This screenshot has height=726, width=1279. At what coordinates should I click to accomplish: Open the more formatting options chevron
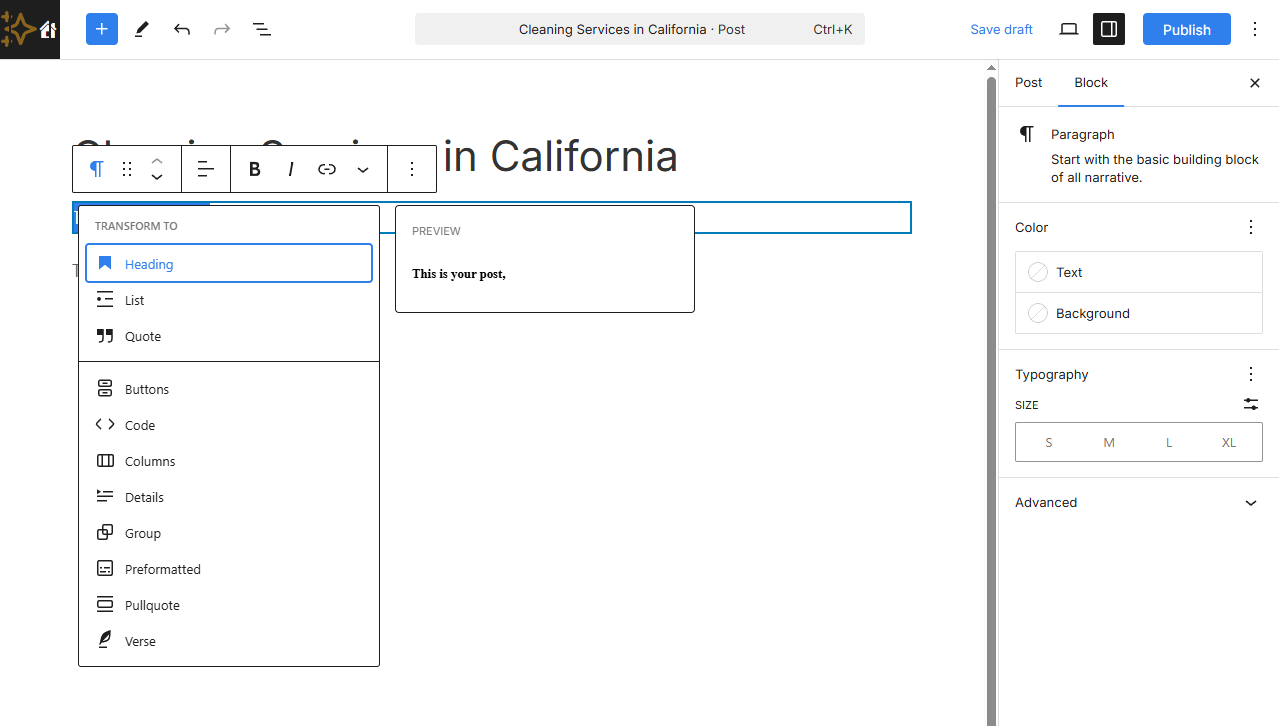point(363,169)
